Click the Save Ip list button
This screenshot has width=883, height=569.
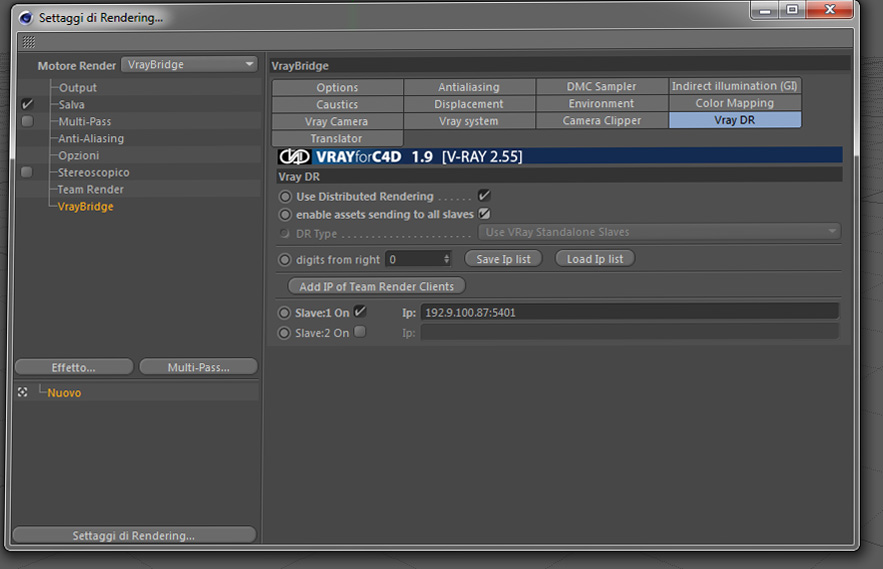(x=503, y=259)
